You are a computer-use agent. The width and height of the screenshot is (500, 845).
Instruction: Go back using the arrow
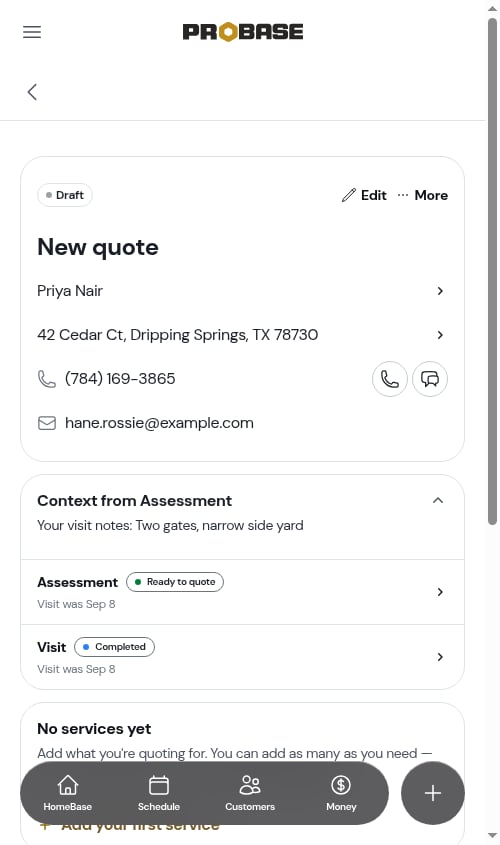(x=32, y=92)
